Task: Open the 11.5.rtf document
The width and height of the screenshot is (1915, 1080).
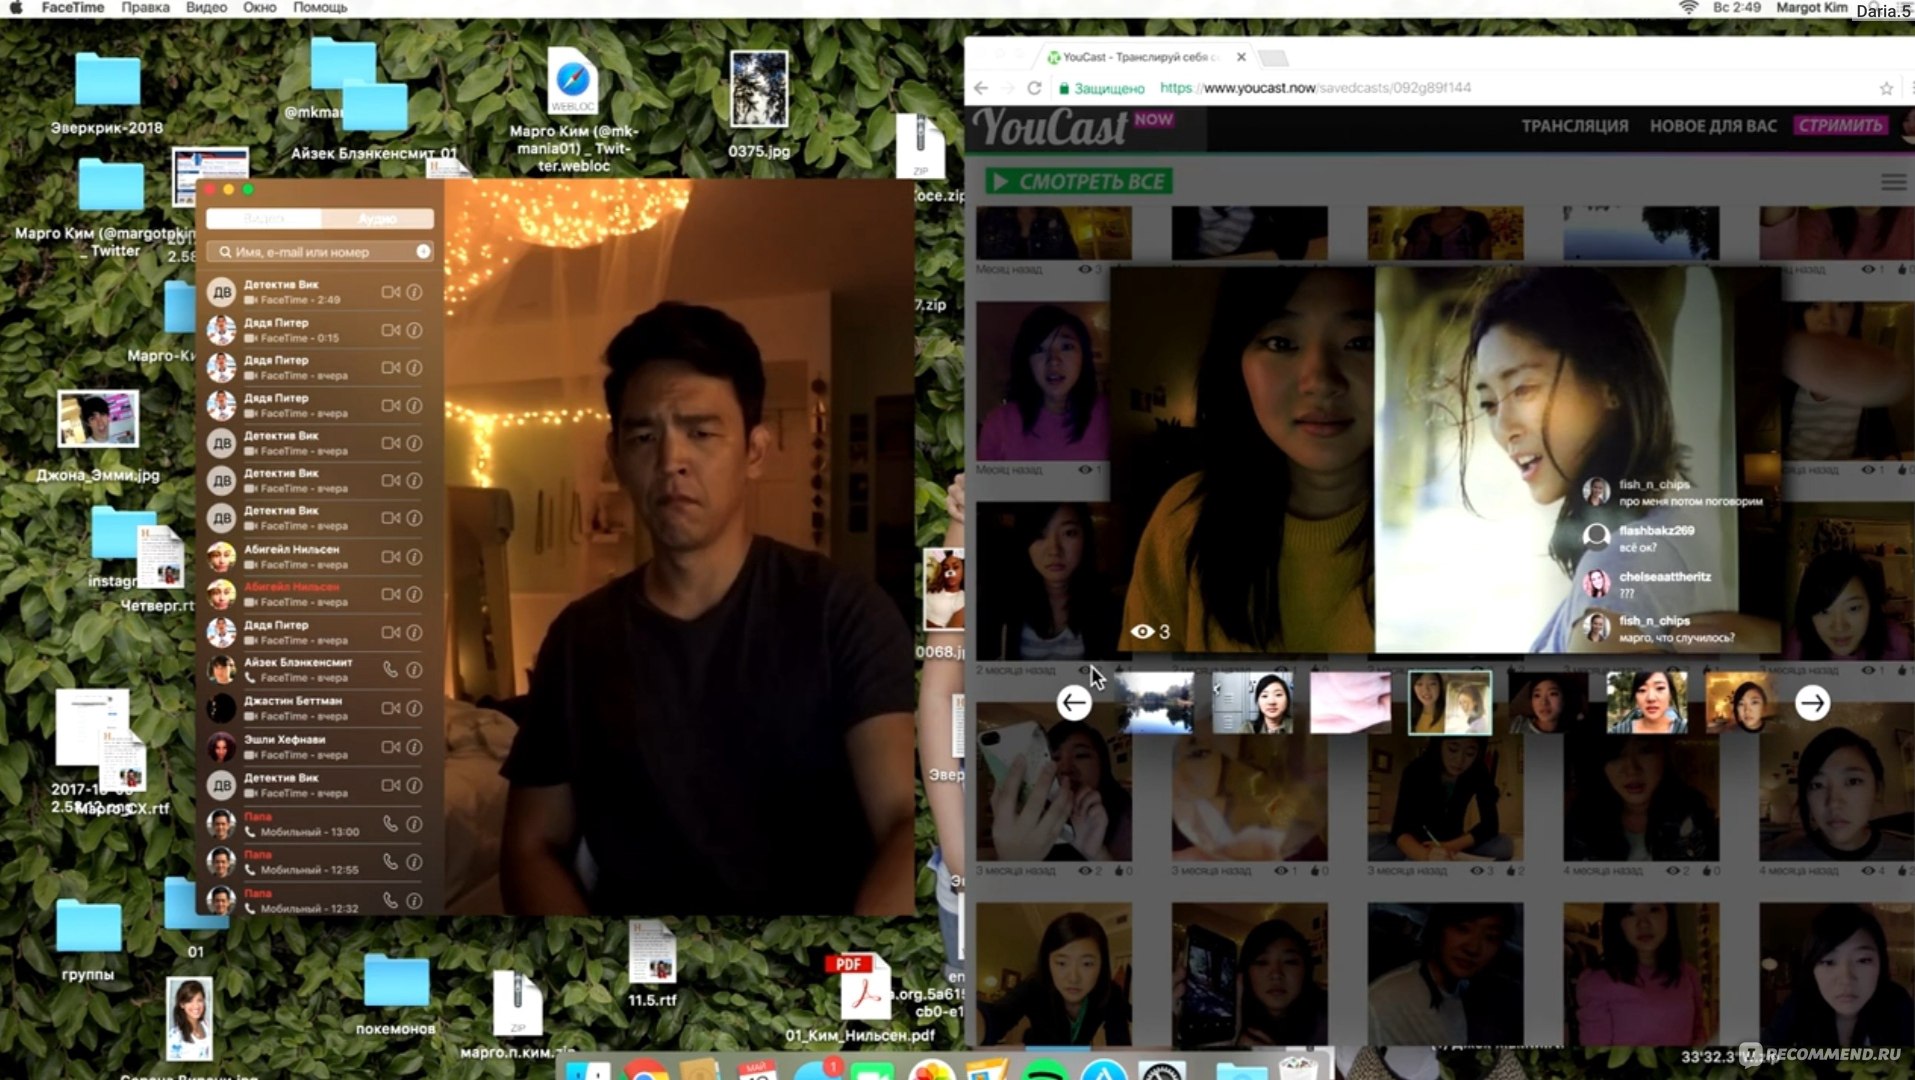Action: tap(652, 963)
